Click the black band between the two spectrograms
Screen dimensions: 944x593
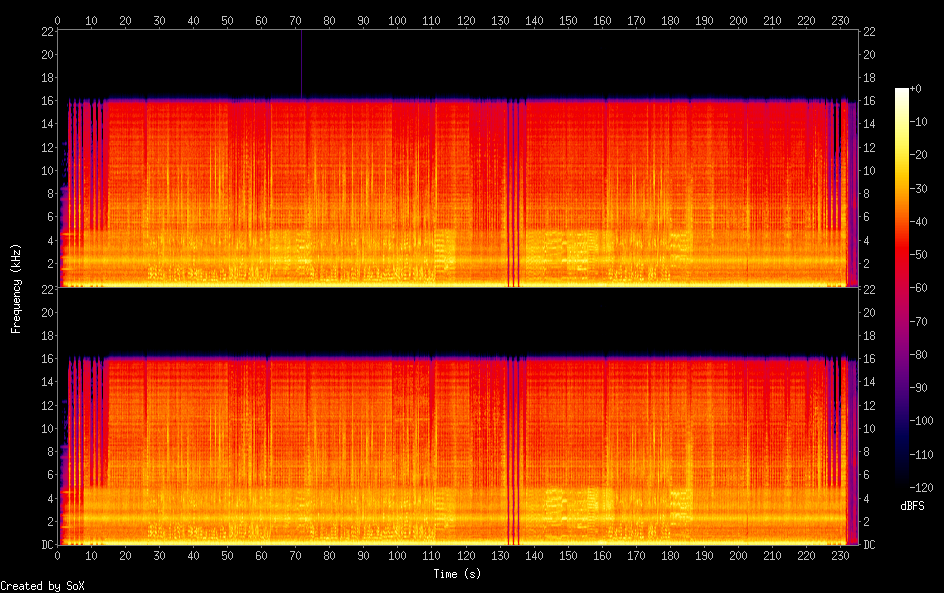pyautogui.click(x=457, y=322)
